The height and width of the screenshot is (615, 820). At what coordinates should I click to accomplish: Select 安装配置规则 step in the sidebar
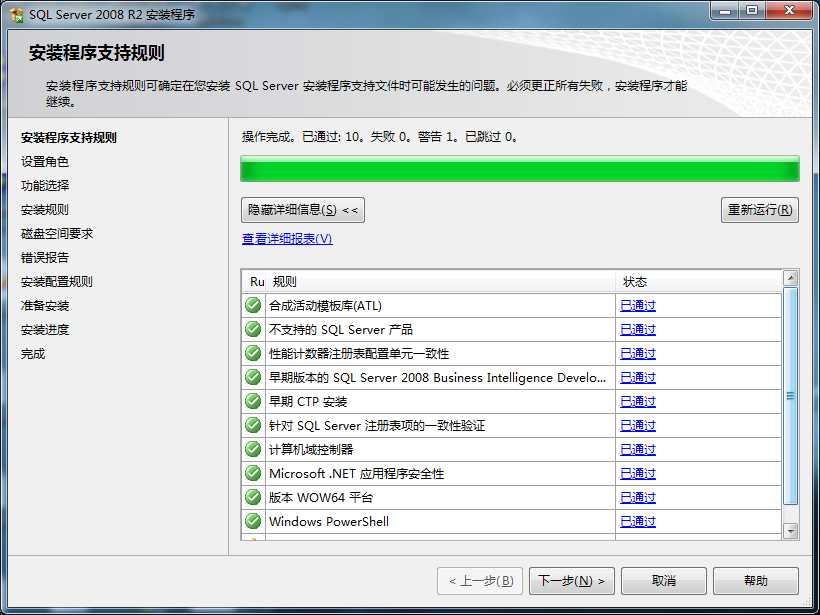(57, 282)
